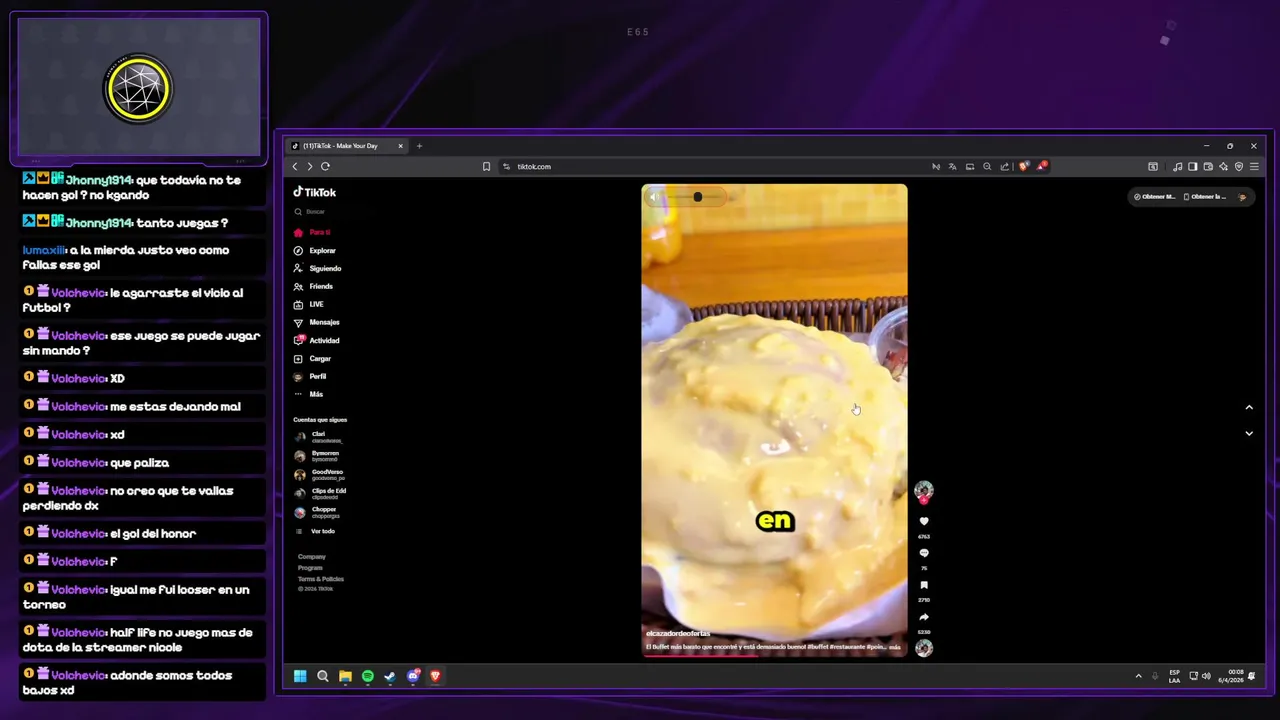The image size is (1280, 720).
Task: Bookmark the video to favorites
Action: (x=924, y=585)
